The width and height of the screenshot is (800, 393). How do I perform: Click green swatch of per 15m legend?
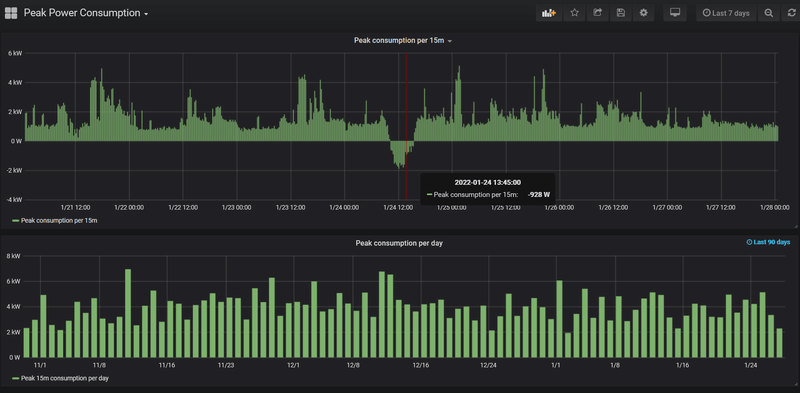point(15,220)
